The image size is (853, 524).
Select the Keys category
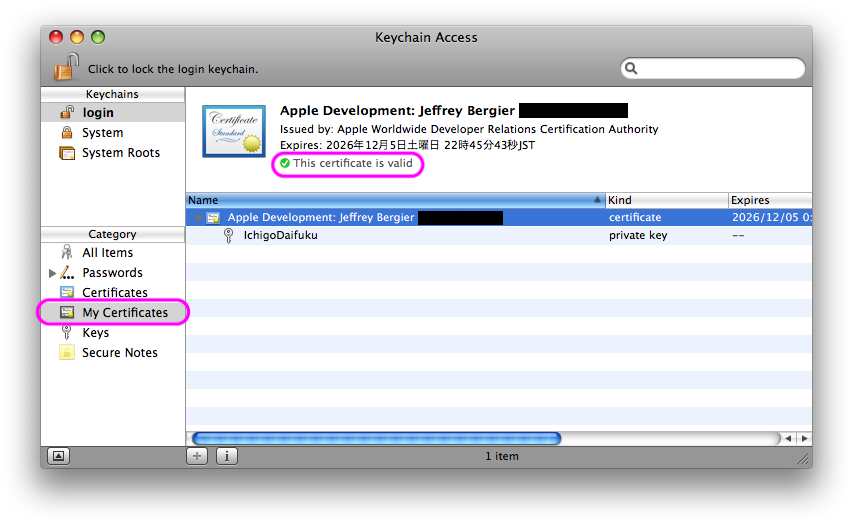click(95, 333)
